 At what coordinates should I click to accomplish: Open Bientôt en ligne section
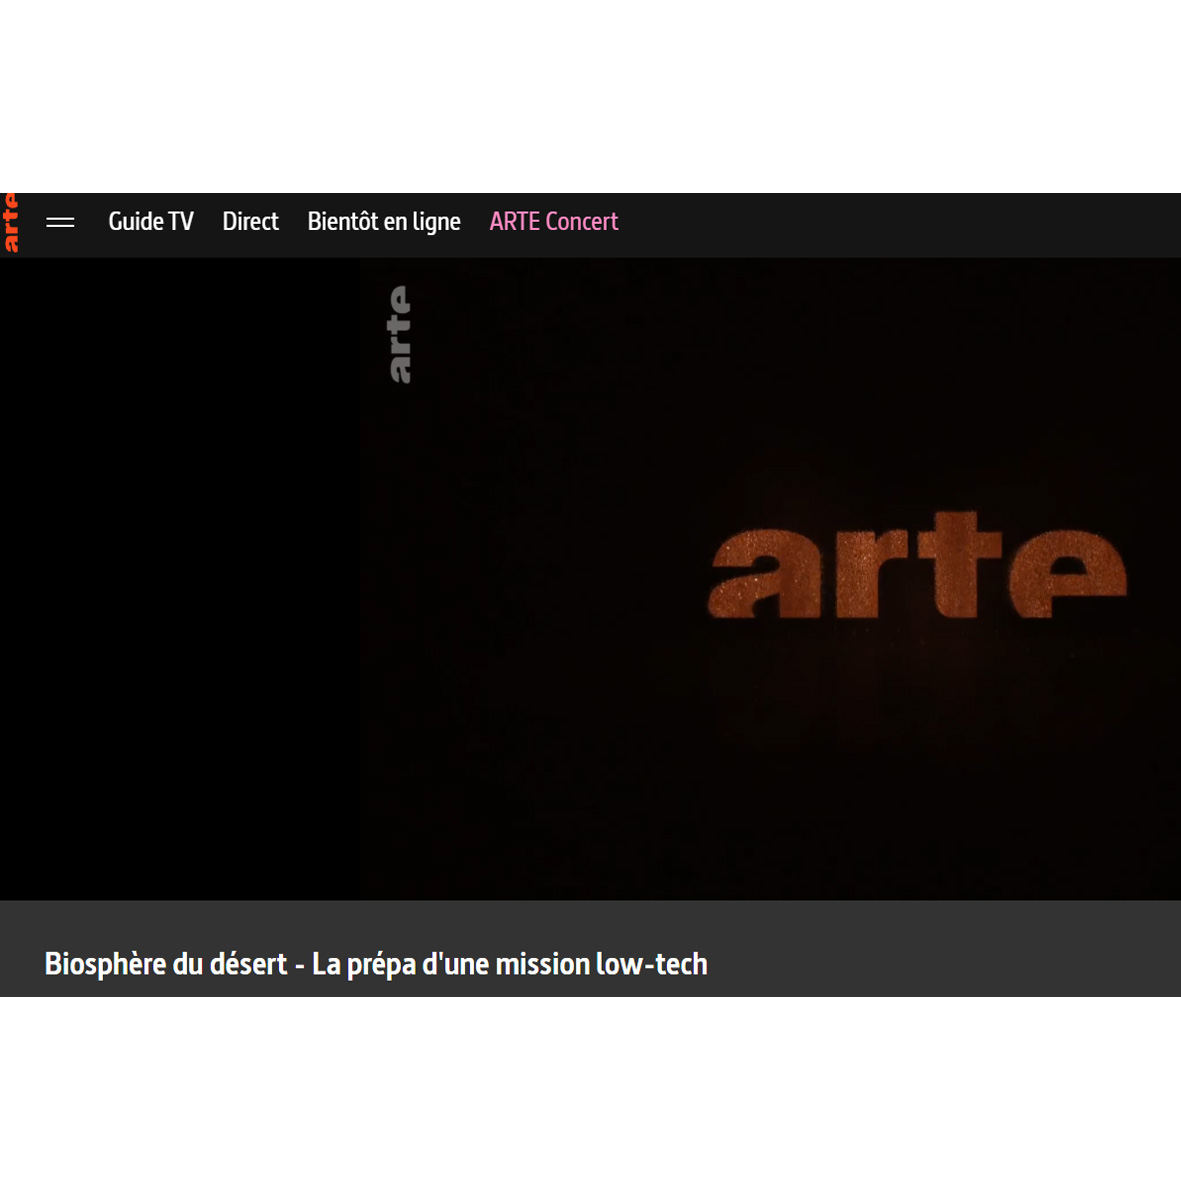coord(384,222)
